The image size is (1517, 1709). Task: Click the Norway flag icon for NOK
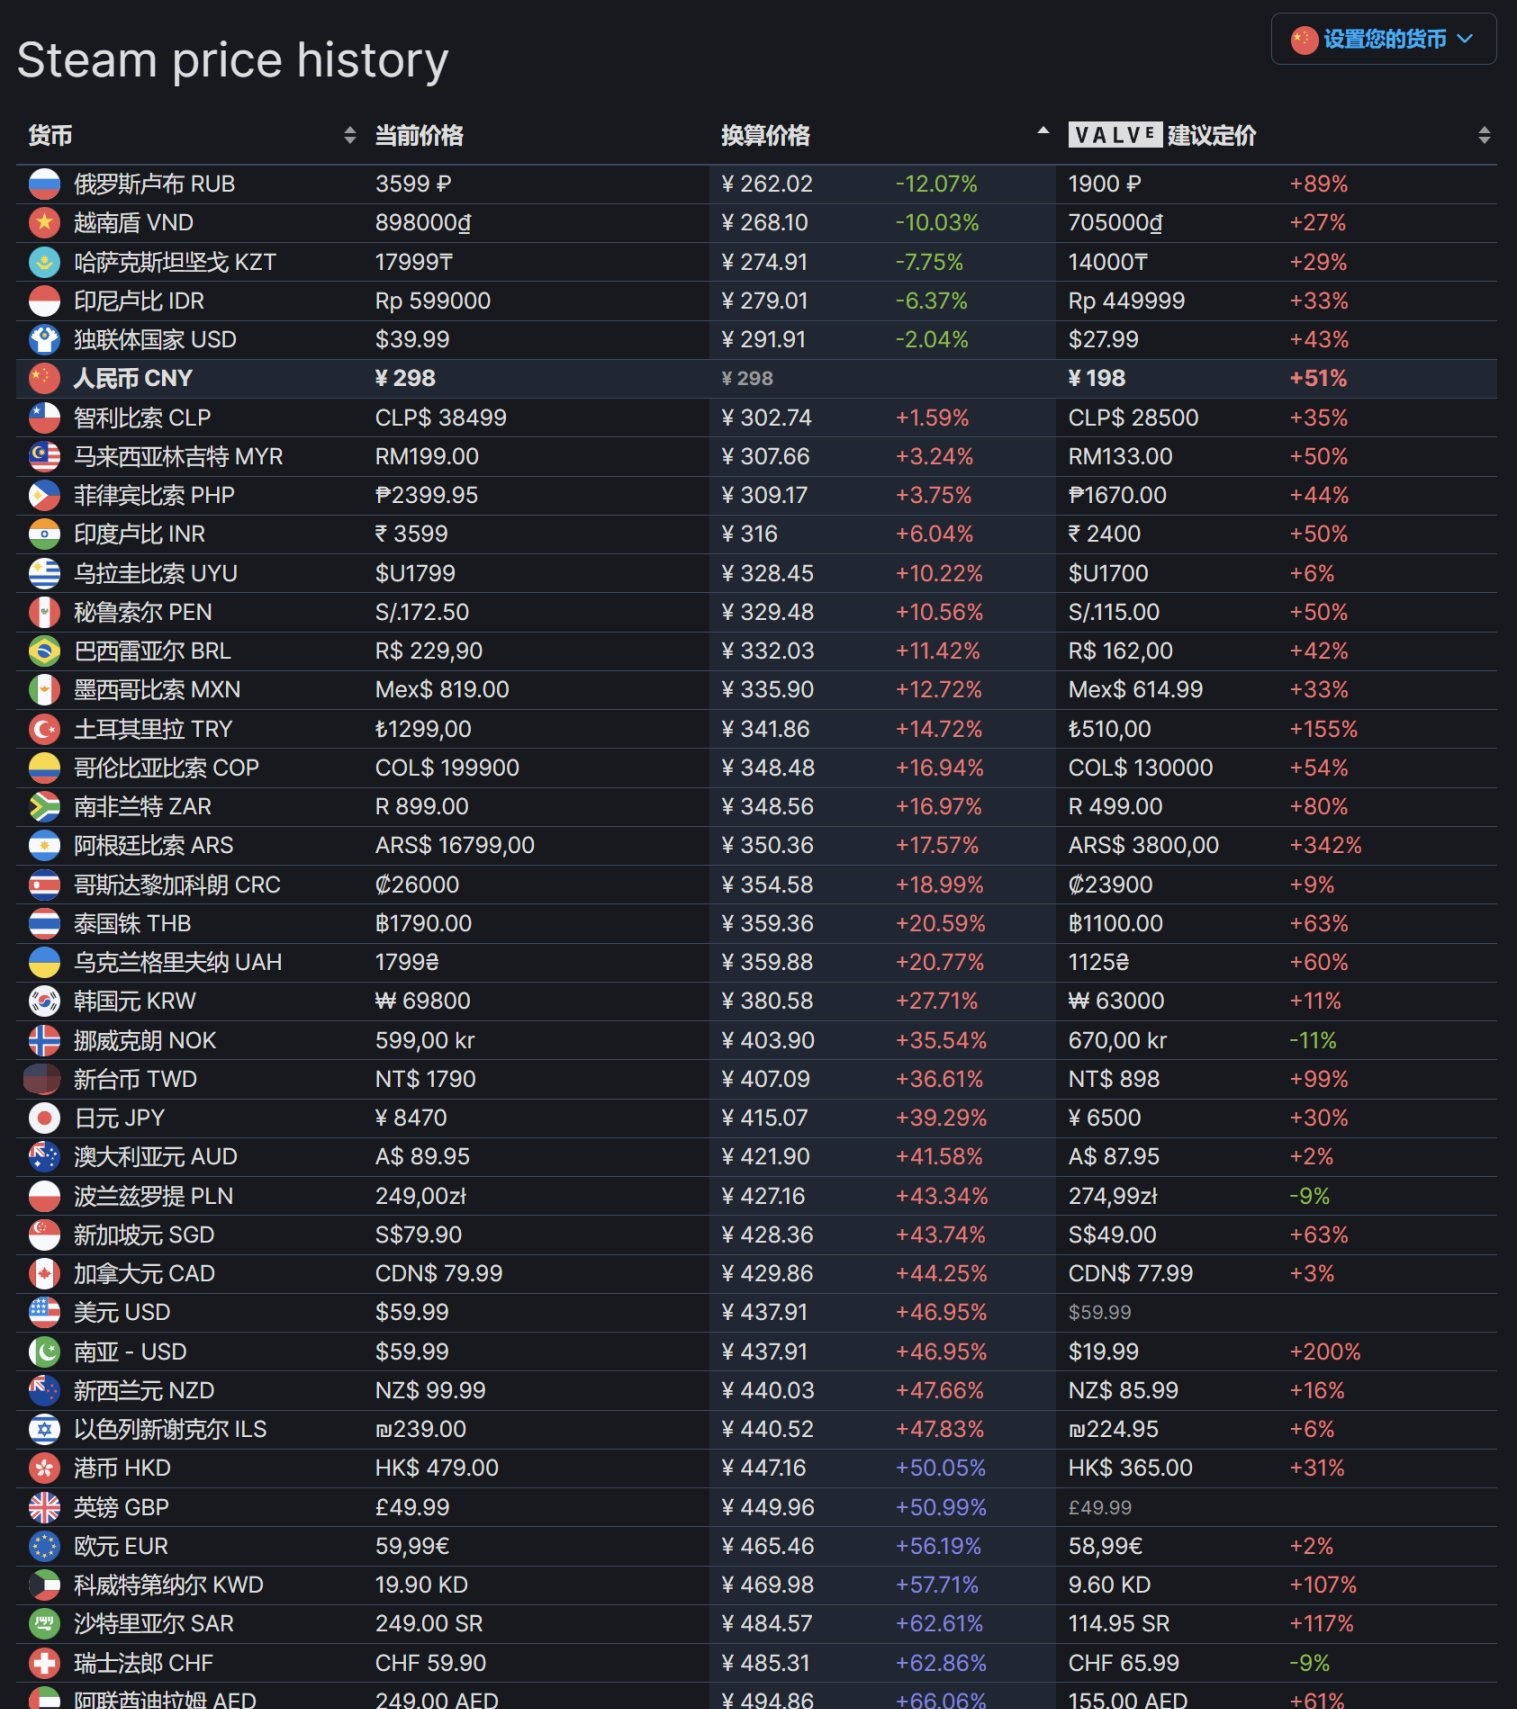pyautogui.click(x=44, y=1041)
